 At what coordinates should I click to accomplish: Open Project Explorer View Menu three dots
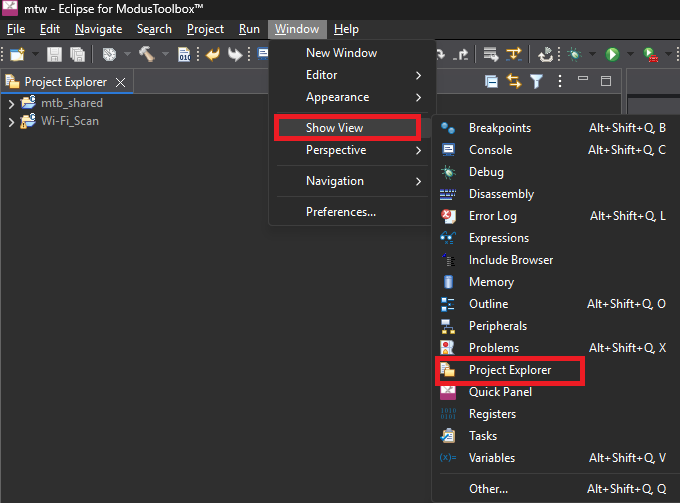(x=559, y=81)
